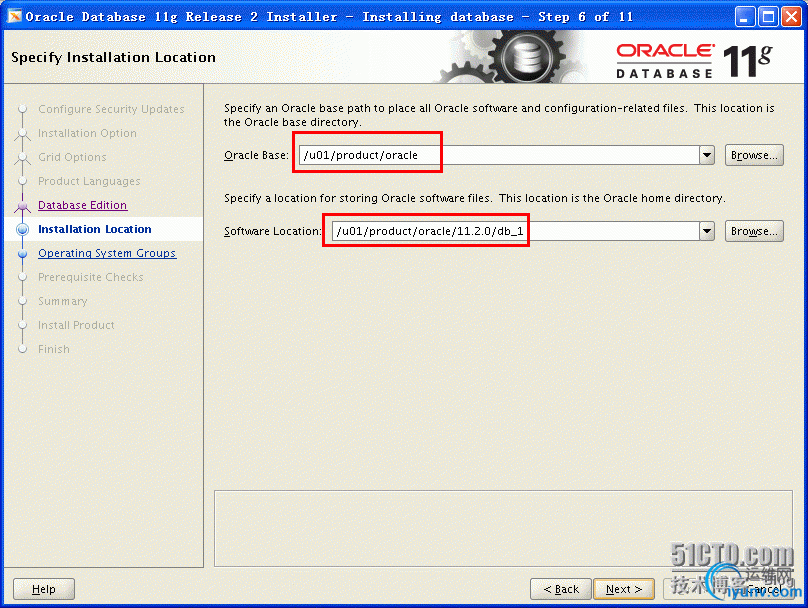Viewport: 808px width, 608px height.
Task: Click the Database Edition step marker icon
Action: (x=22, y=206)
